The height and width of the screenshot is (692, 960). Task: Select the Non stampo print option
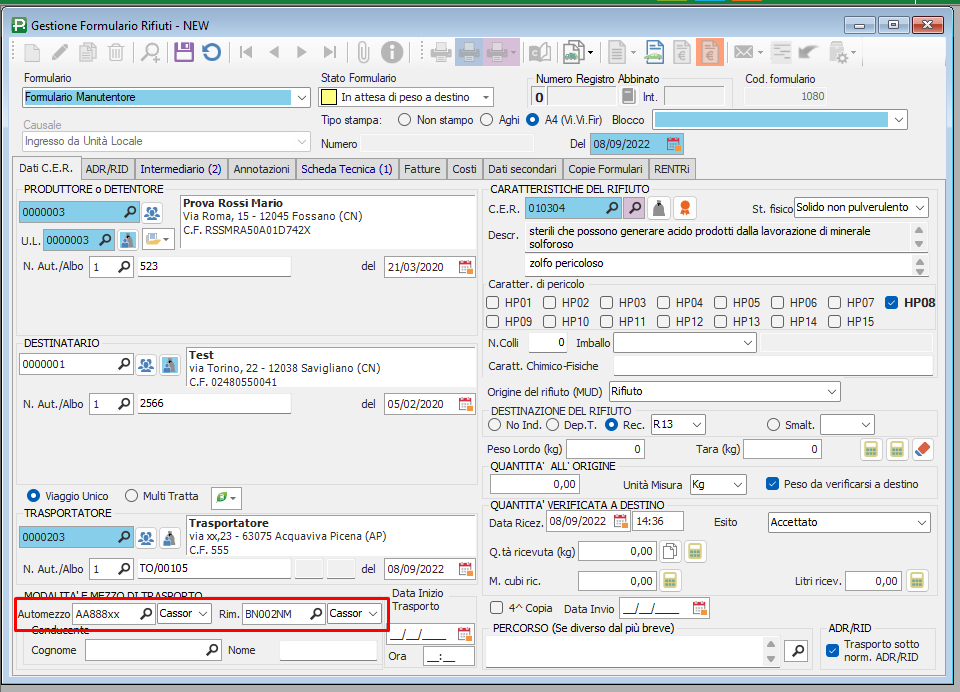tap(405, 120)
